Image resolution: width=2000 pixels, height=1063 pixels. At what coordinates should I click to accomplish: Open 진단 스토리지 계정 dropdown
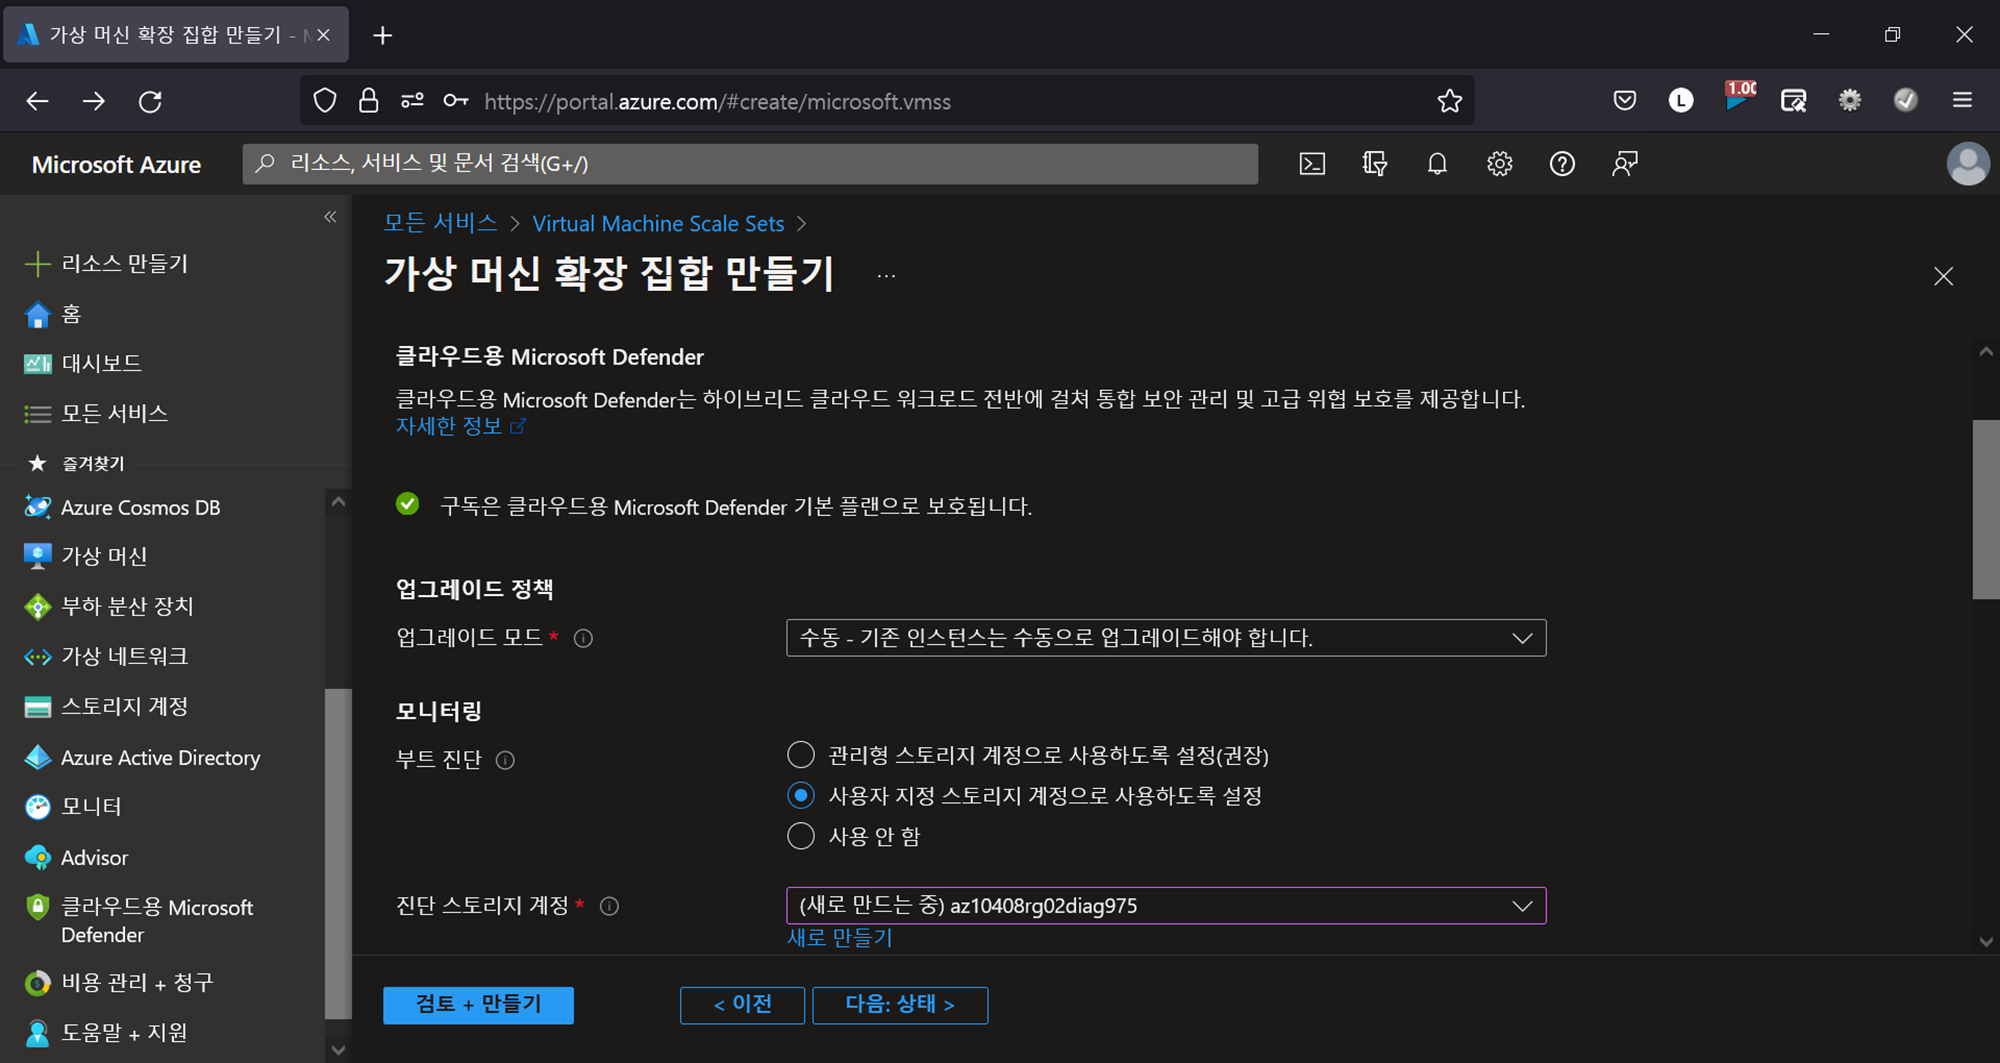(1166, 906)
